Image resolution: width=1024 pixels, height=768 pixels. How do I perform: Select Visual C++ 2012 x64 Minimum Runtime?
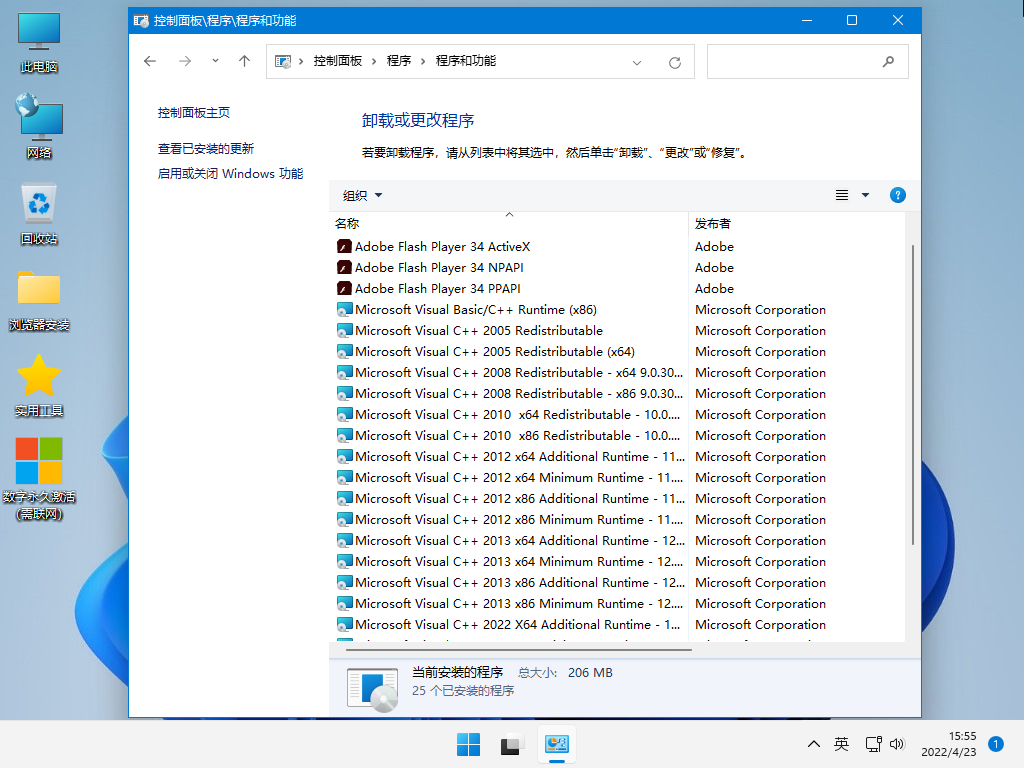509,477
